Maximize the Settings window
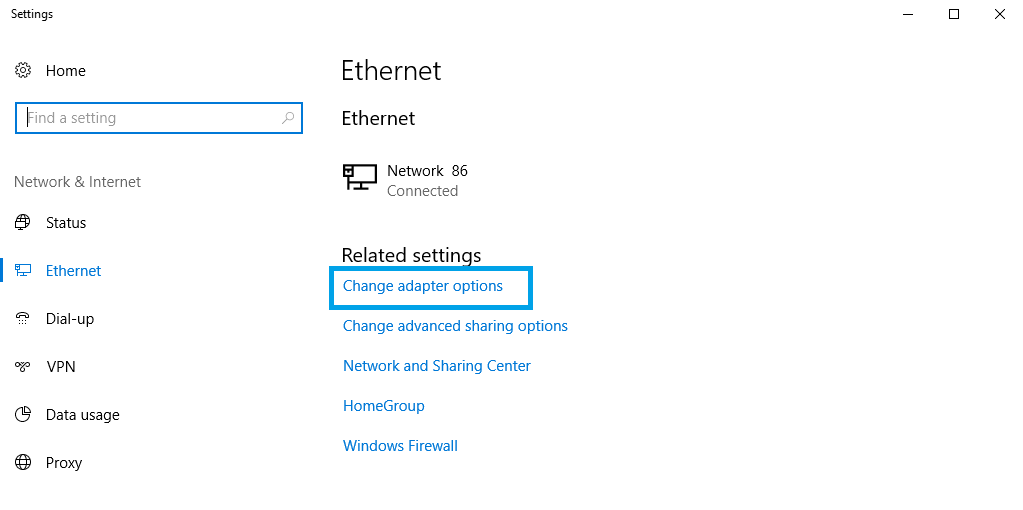The image size is (1023, 510). click(954, 14)
